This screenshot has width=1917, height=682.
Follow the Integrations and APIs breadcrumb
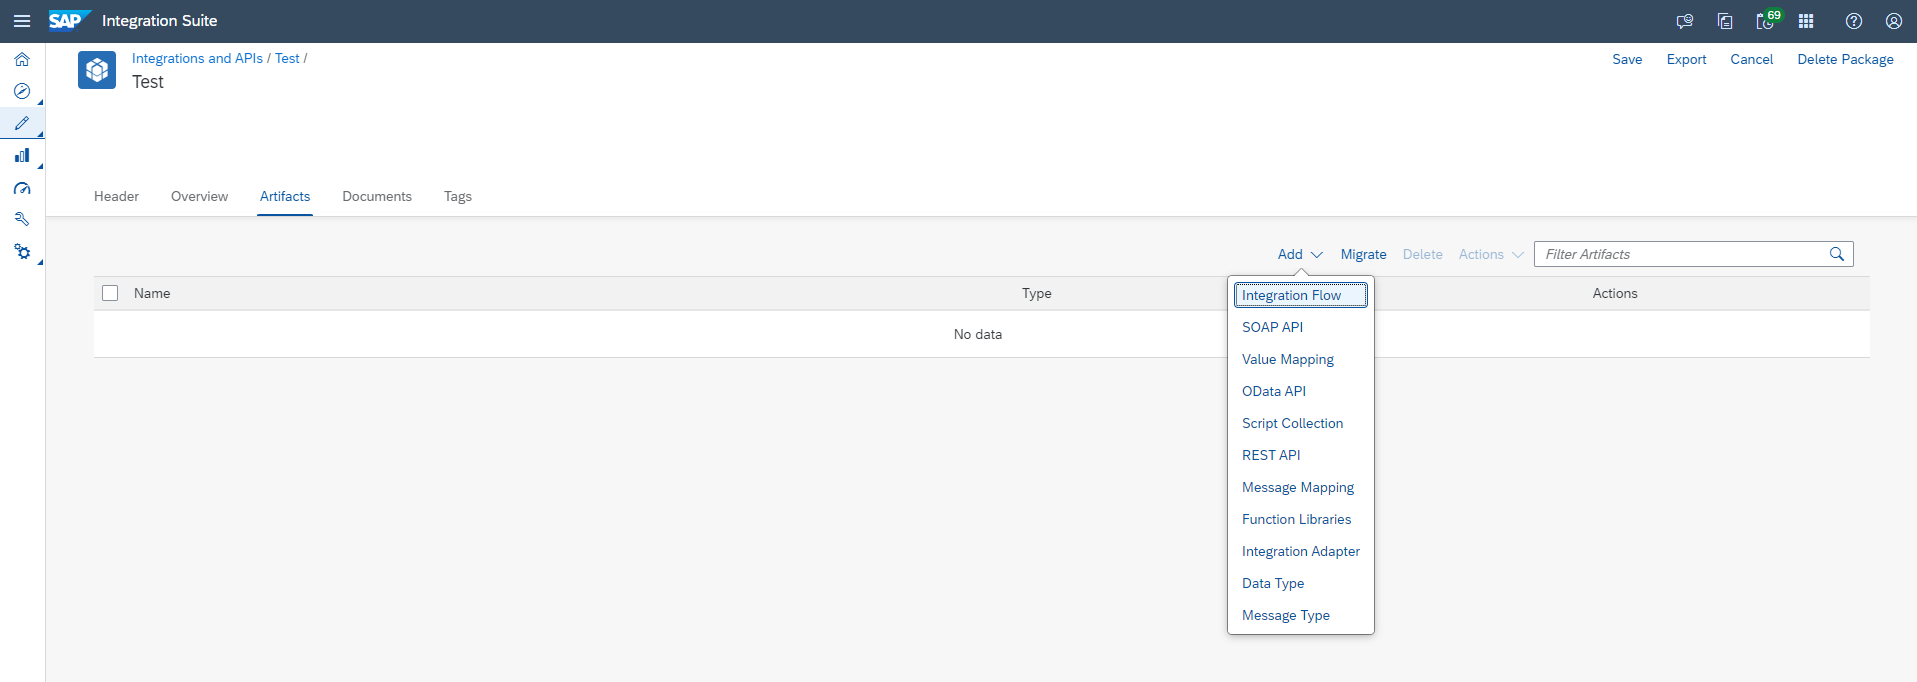(x=197, y=58)
